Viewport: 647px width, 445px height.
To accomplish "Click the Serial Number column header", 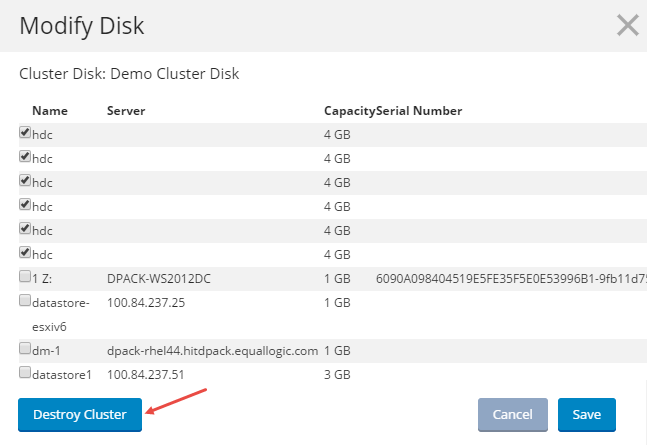I will pyautogui.click(x=419, y=110).
